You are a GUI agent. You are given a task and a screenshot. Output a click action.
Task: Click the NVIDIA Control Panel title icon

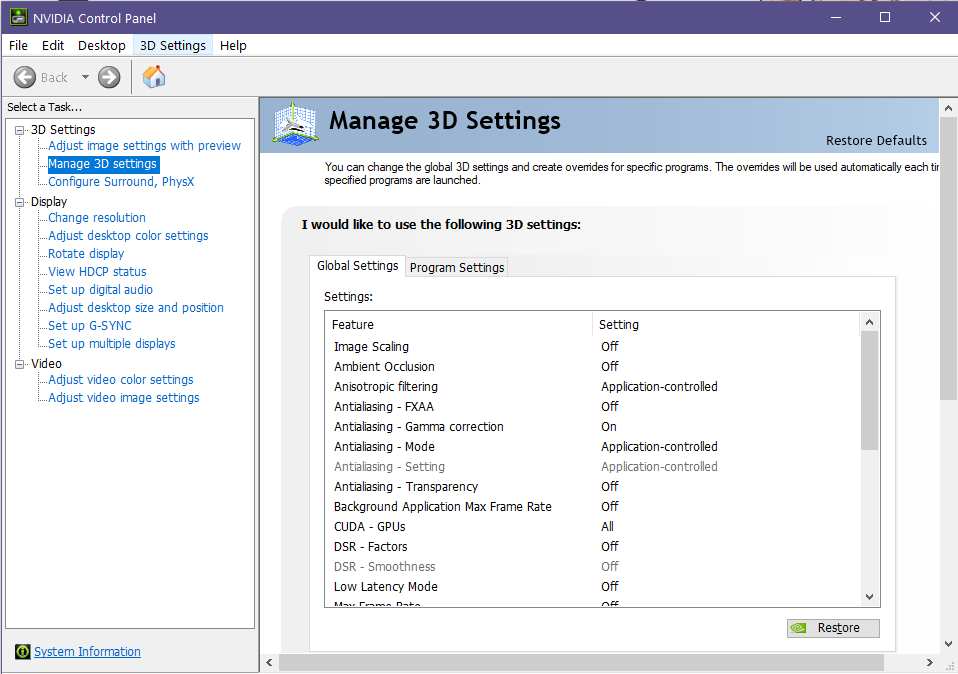pos(18,17)
